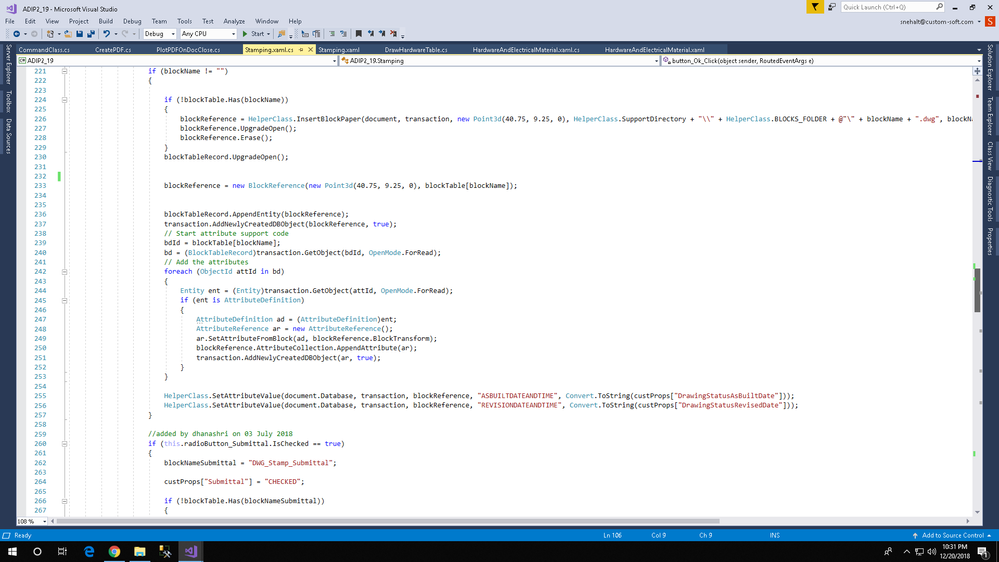
Task: Click the notifications flag icon
Action: tap(816, 7)
